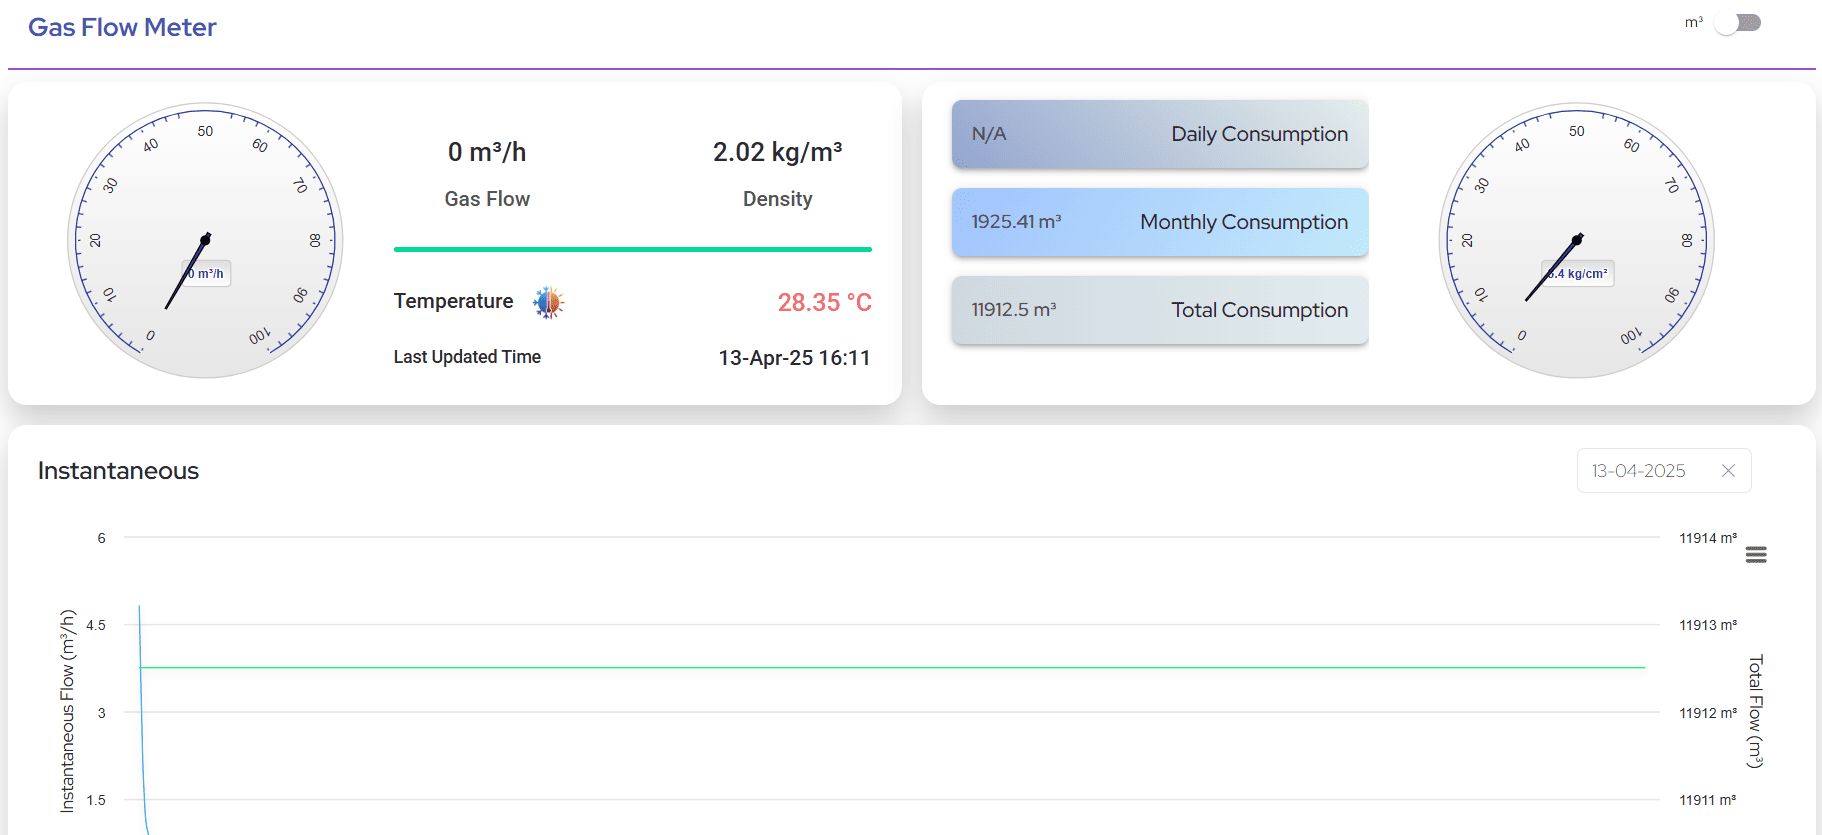Click the Last Updated Time label
The image size is (1822, 835).
[x=467, y=357]
